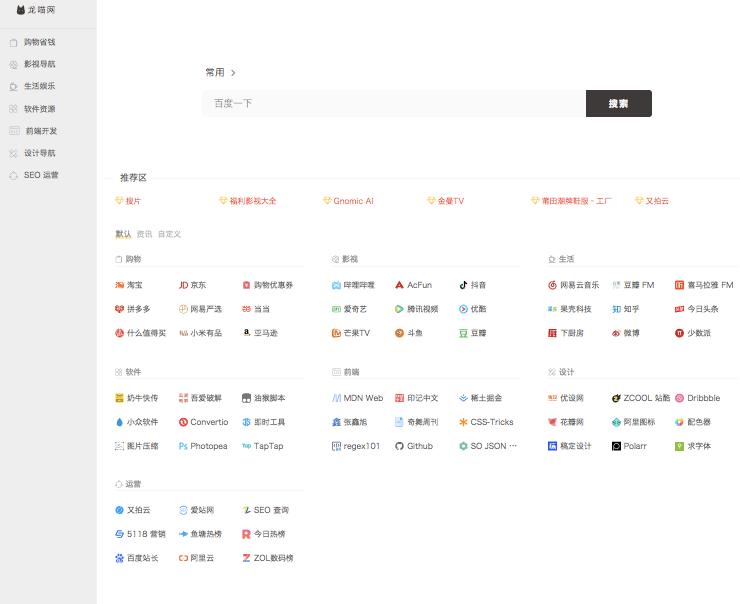Click the JD 京东 logo icon

(183, 285)
